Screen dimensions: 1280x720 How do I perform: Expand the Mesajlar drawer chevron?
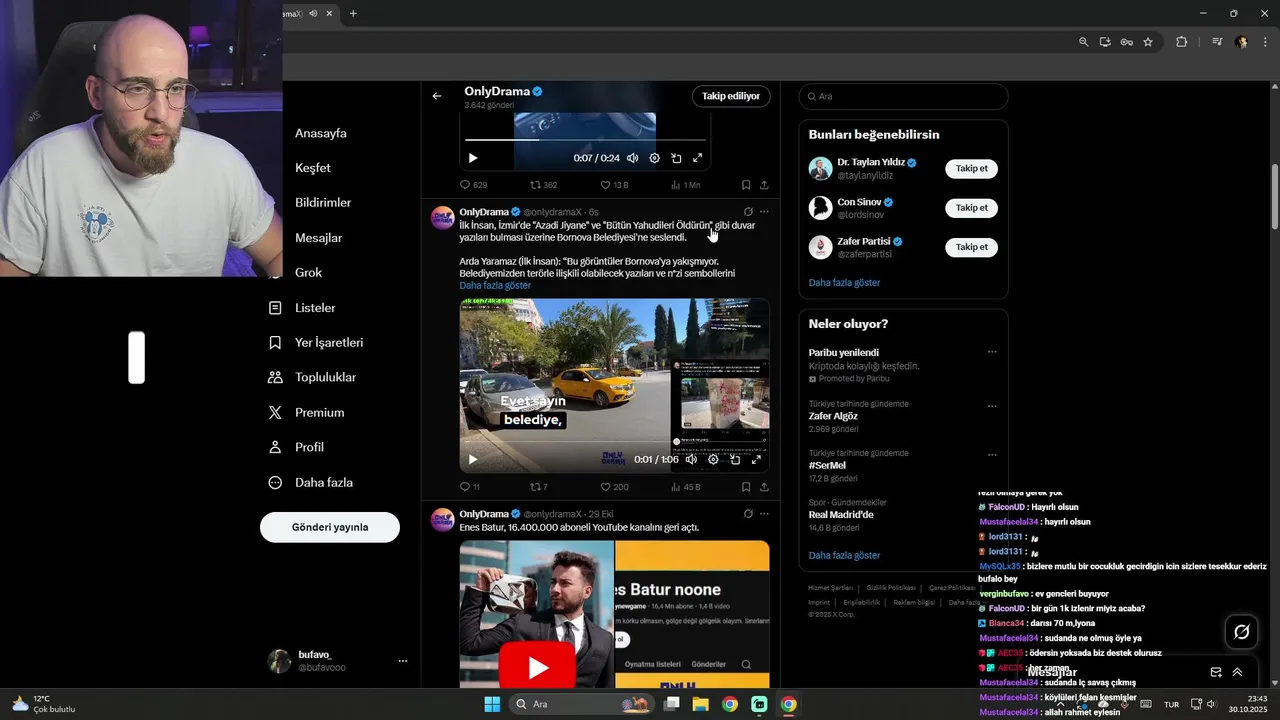pos(1238,672)
